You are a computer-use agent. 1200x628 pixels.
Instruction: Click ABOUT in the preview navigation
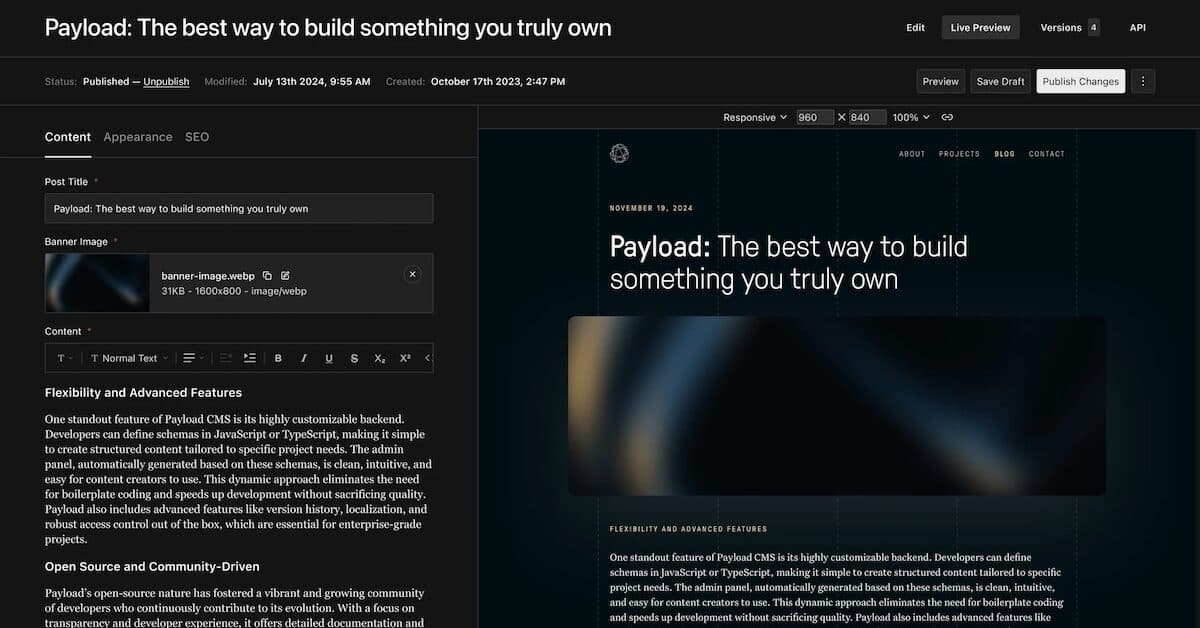point(912,154)
